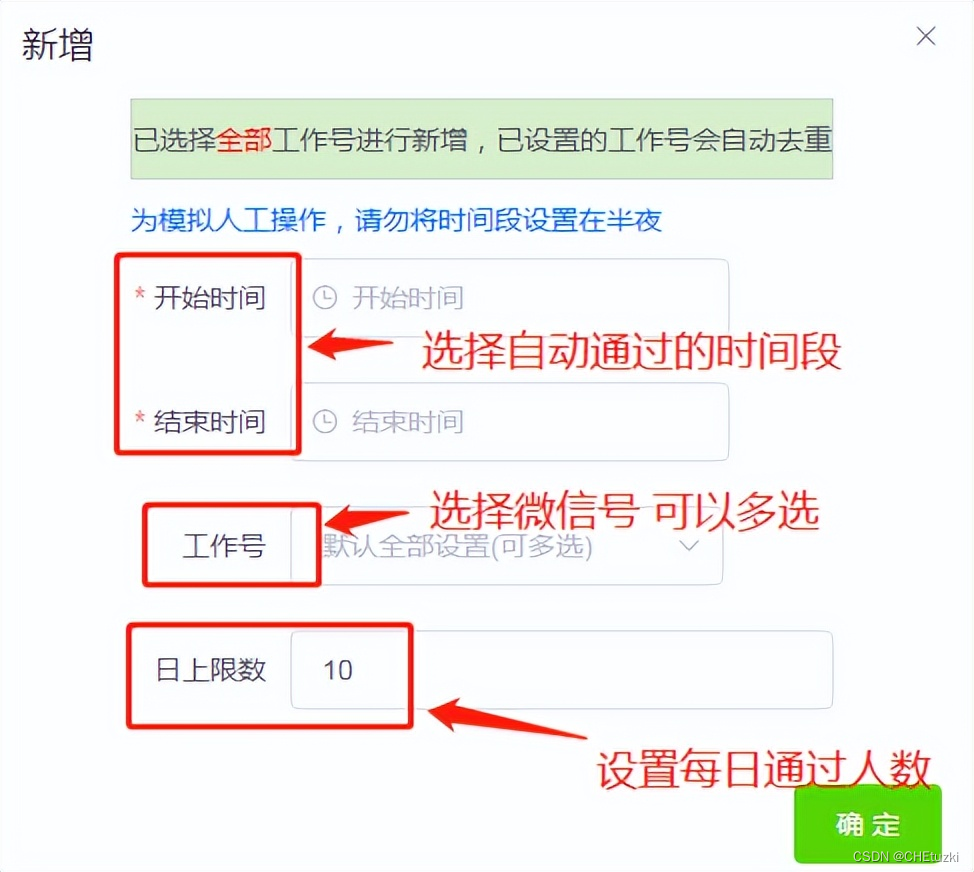Confirm with the green 确定 button

(x=868, y=824)
